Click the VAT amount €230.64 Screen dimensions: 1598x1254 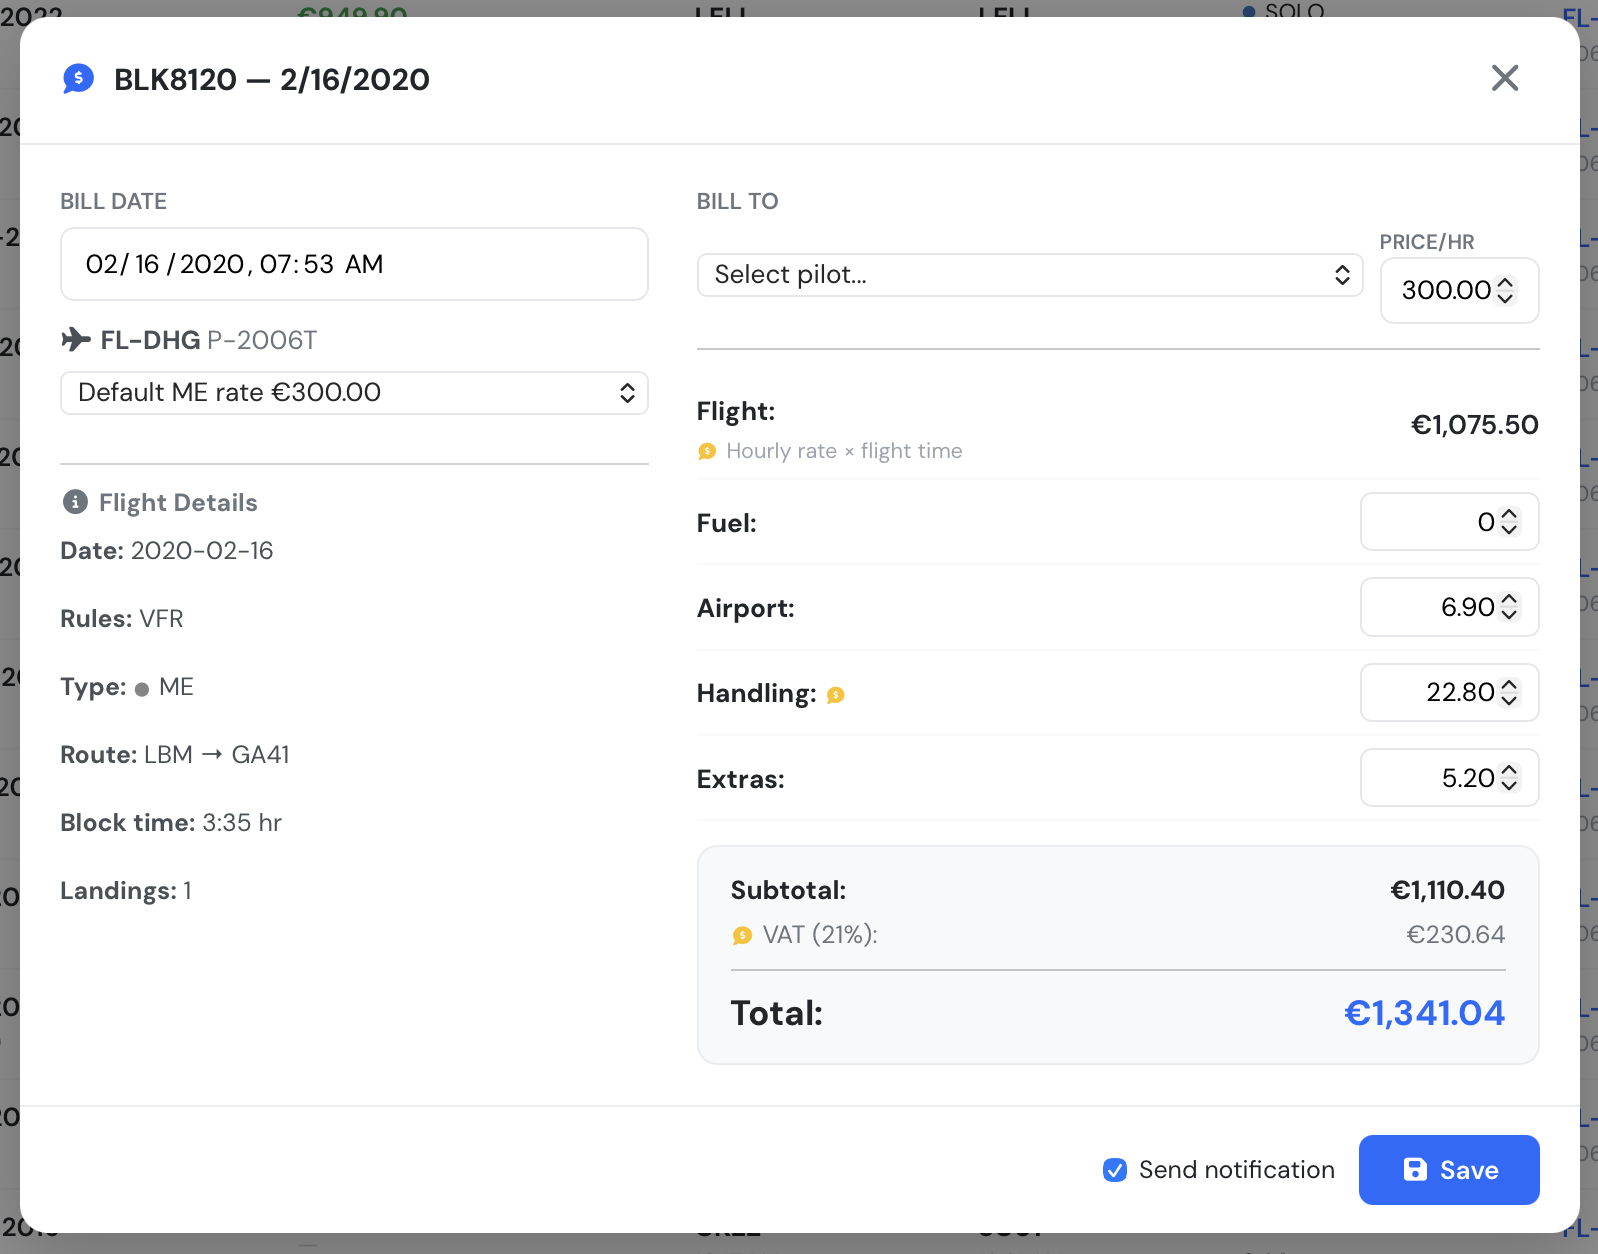click(1455, 935)
